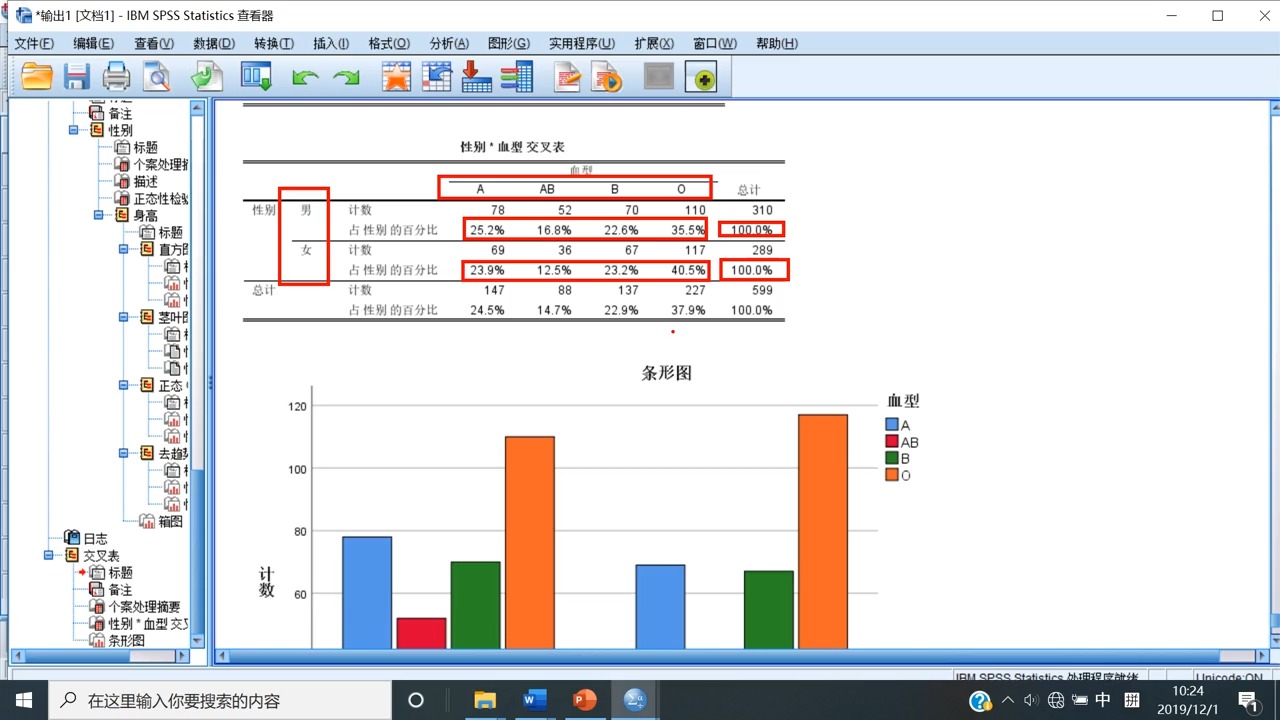
Task: Click the Windows search box
Action: click(219, 700)
